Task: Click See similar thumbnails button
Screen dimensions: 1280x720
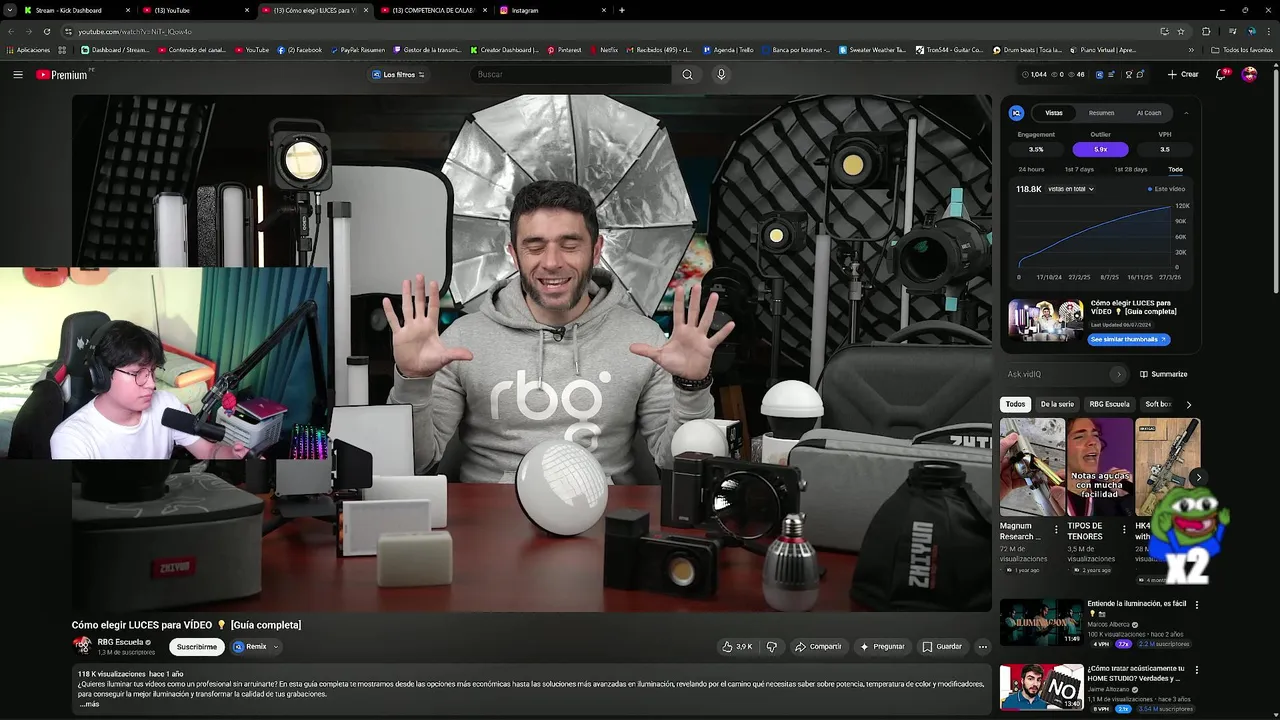Action: click(1128, 339)
